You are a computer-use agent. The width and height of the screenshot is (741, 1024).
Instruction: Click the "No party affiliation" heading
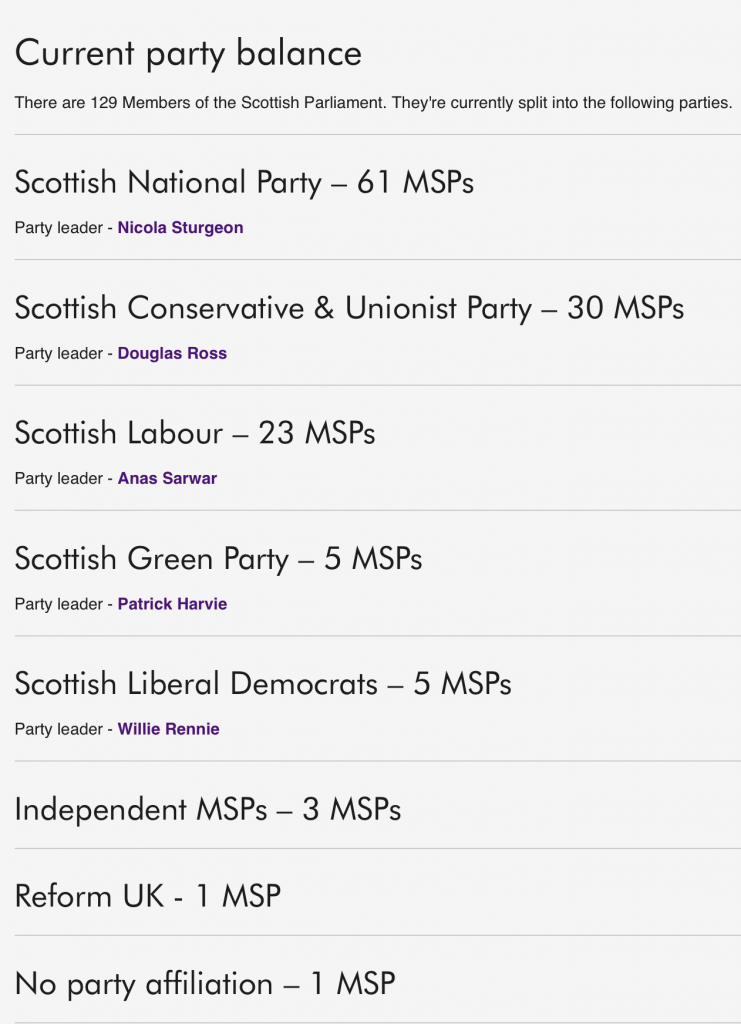pos(205,984)
